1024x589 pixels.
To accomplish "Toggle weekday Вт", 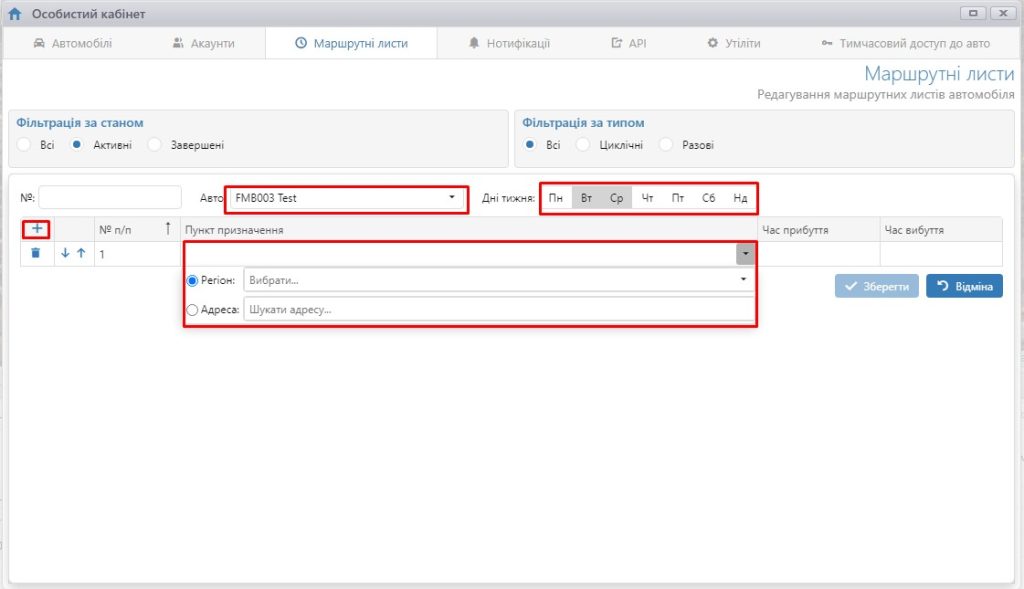I will coord(586,198).
